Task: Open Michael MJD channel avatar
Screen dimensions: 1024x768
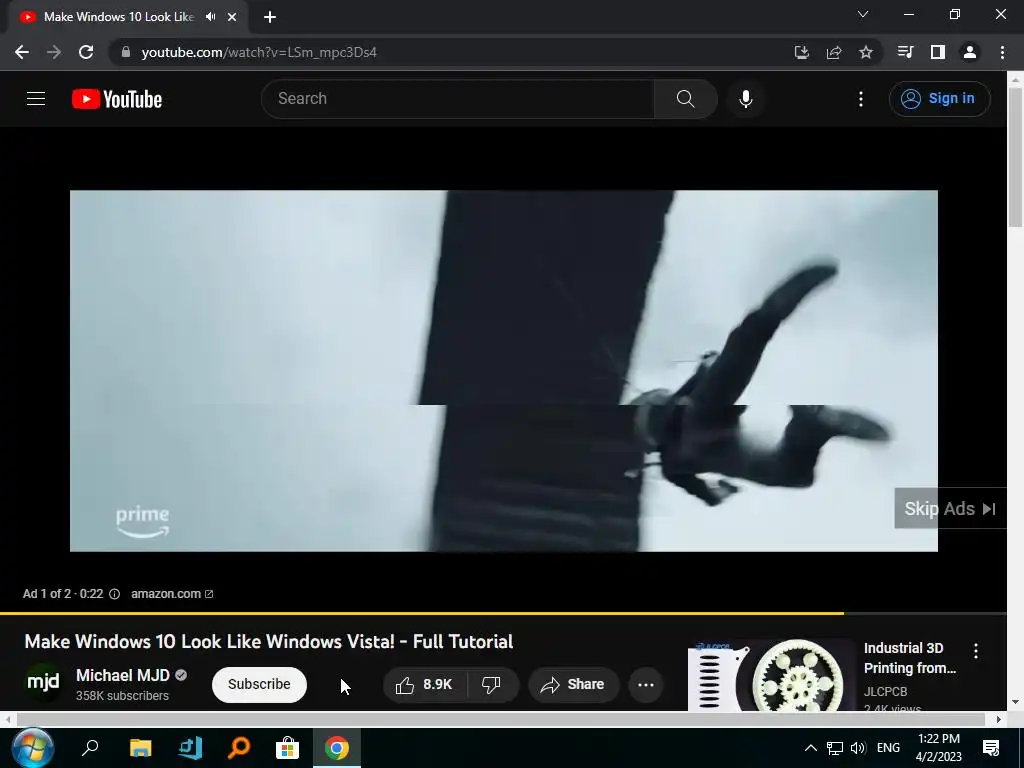Action: [x=43, y=682]
